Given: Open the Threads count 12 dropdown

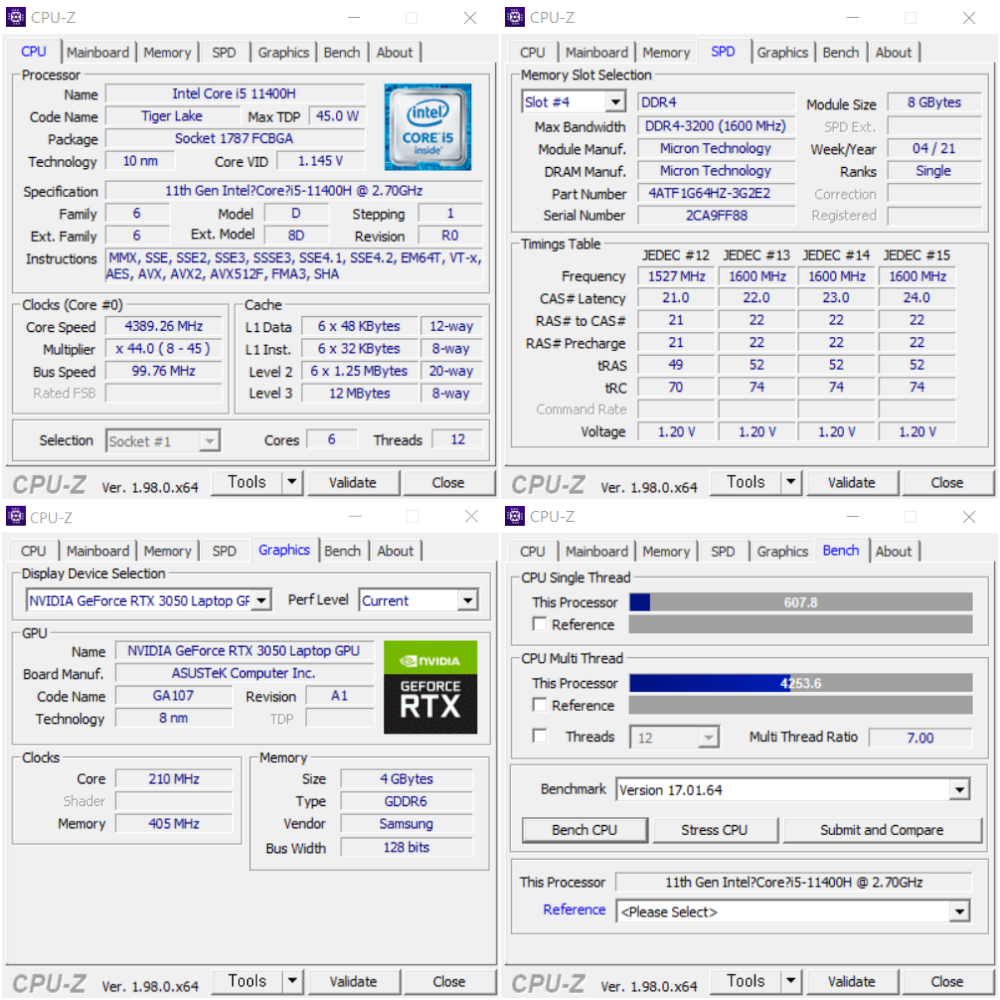Looking at the screenshot, I should point(708,737).
